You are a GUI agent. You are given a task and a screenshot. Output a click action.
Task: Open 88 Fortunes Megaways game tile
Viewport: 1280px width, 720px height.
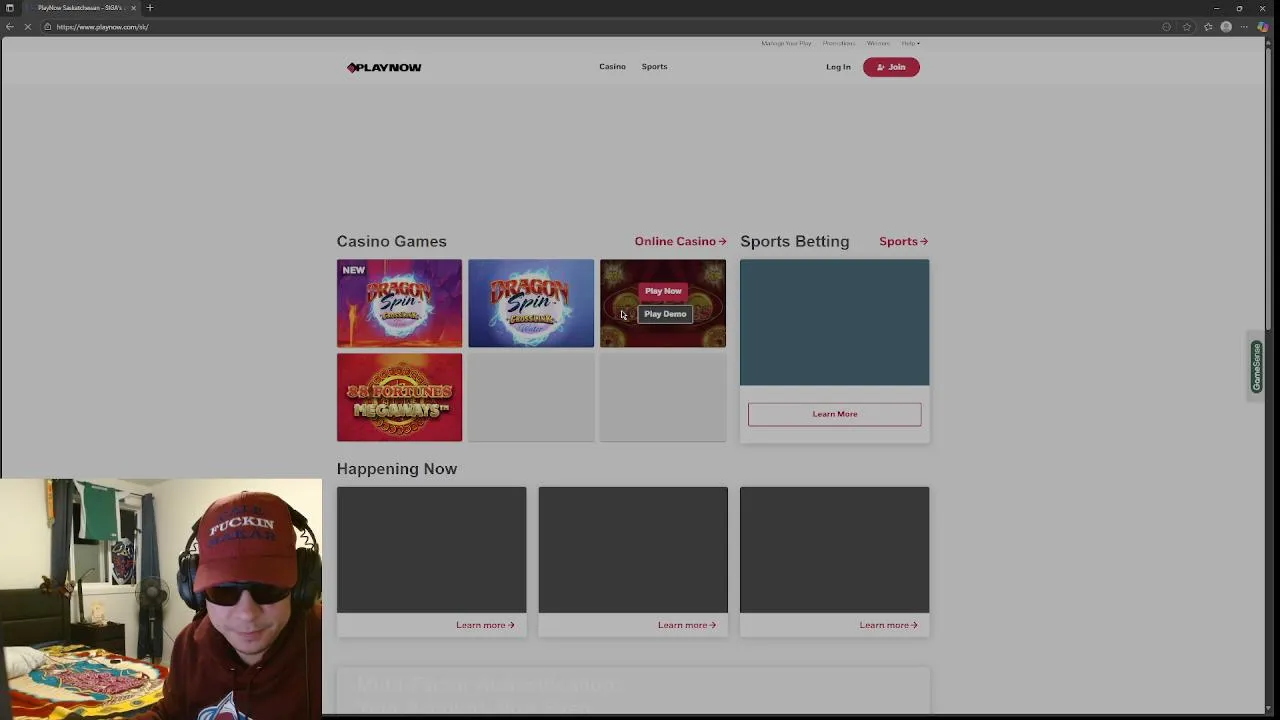(399, 397)
